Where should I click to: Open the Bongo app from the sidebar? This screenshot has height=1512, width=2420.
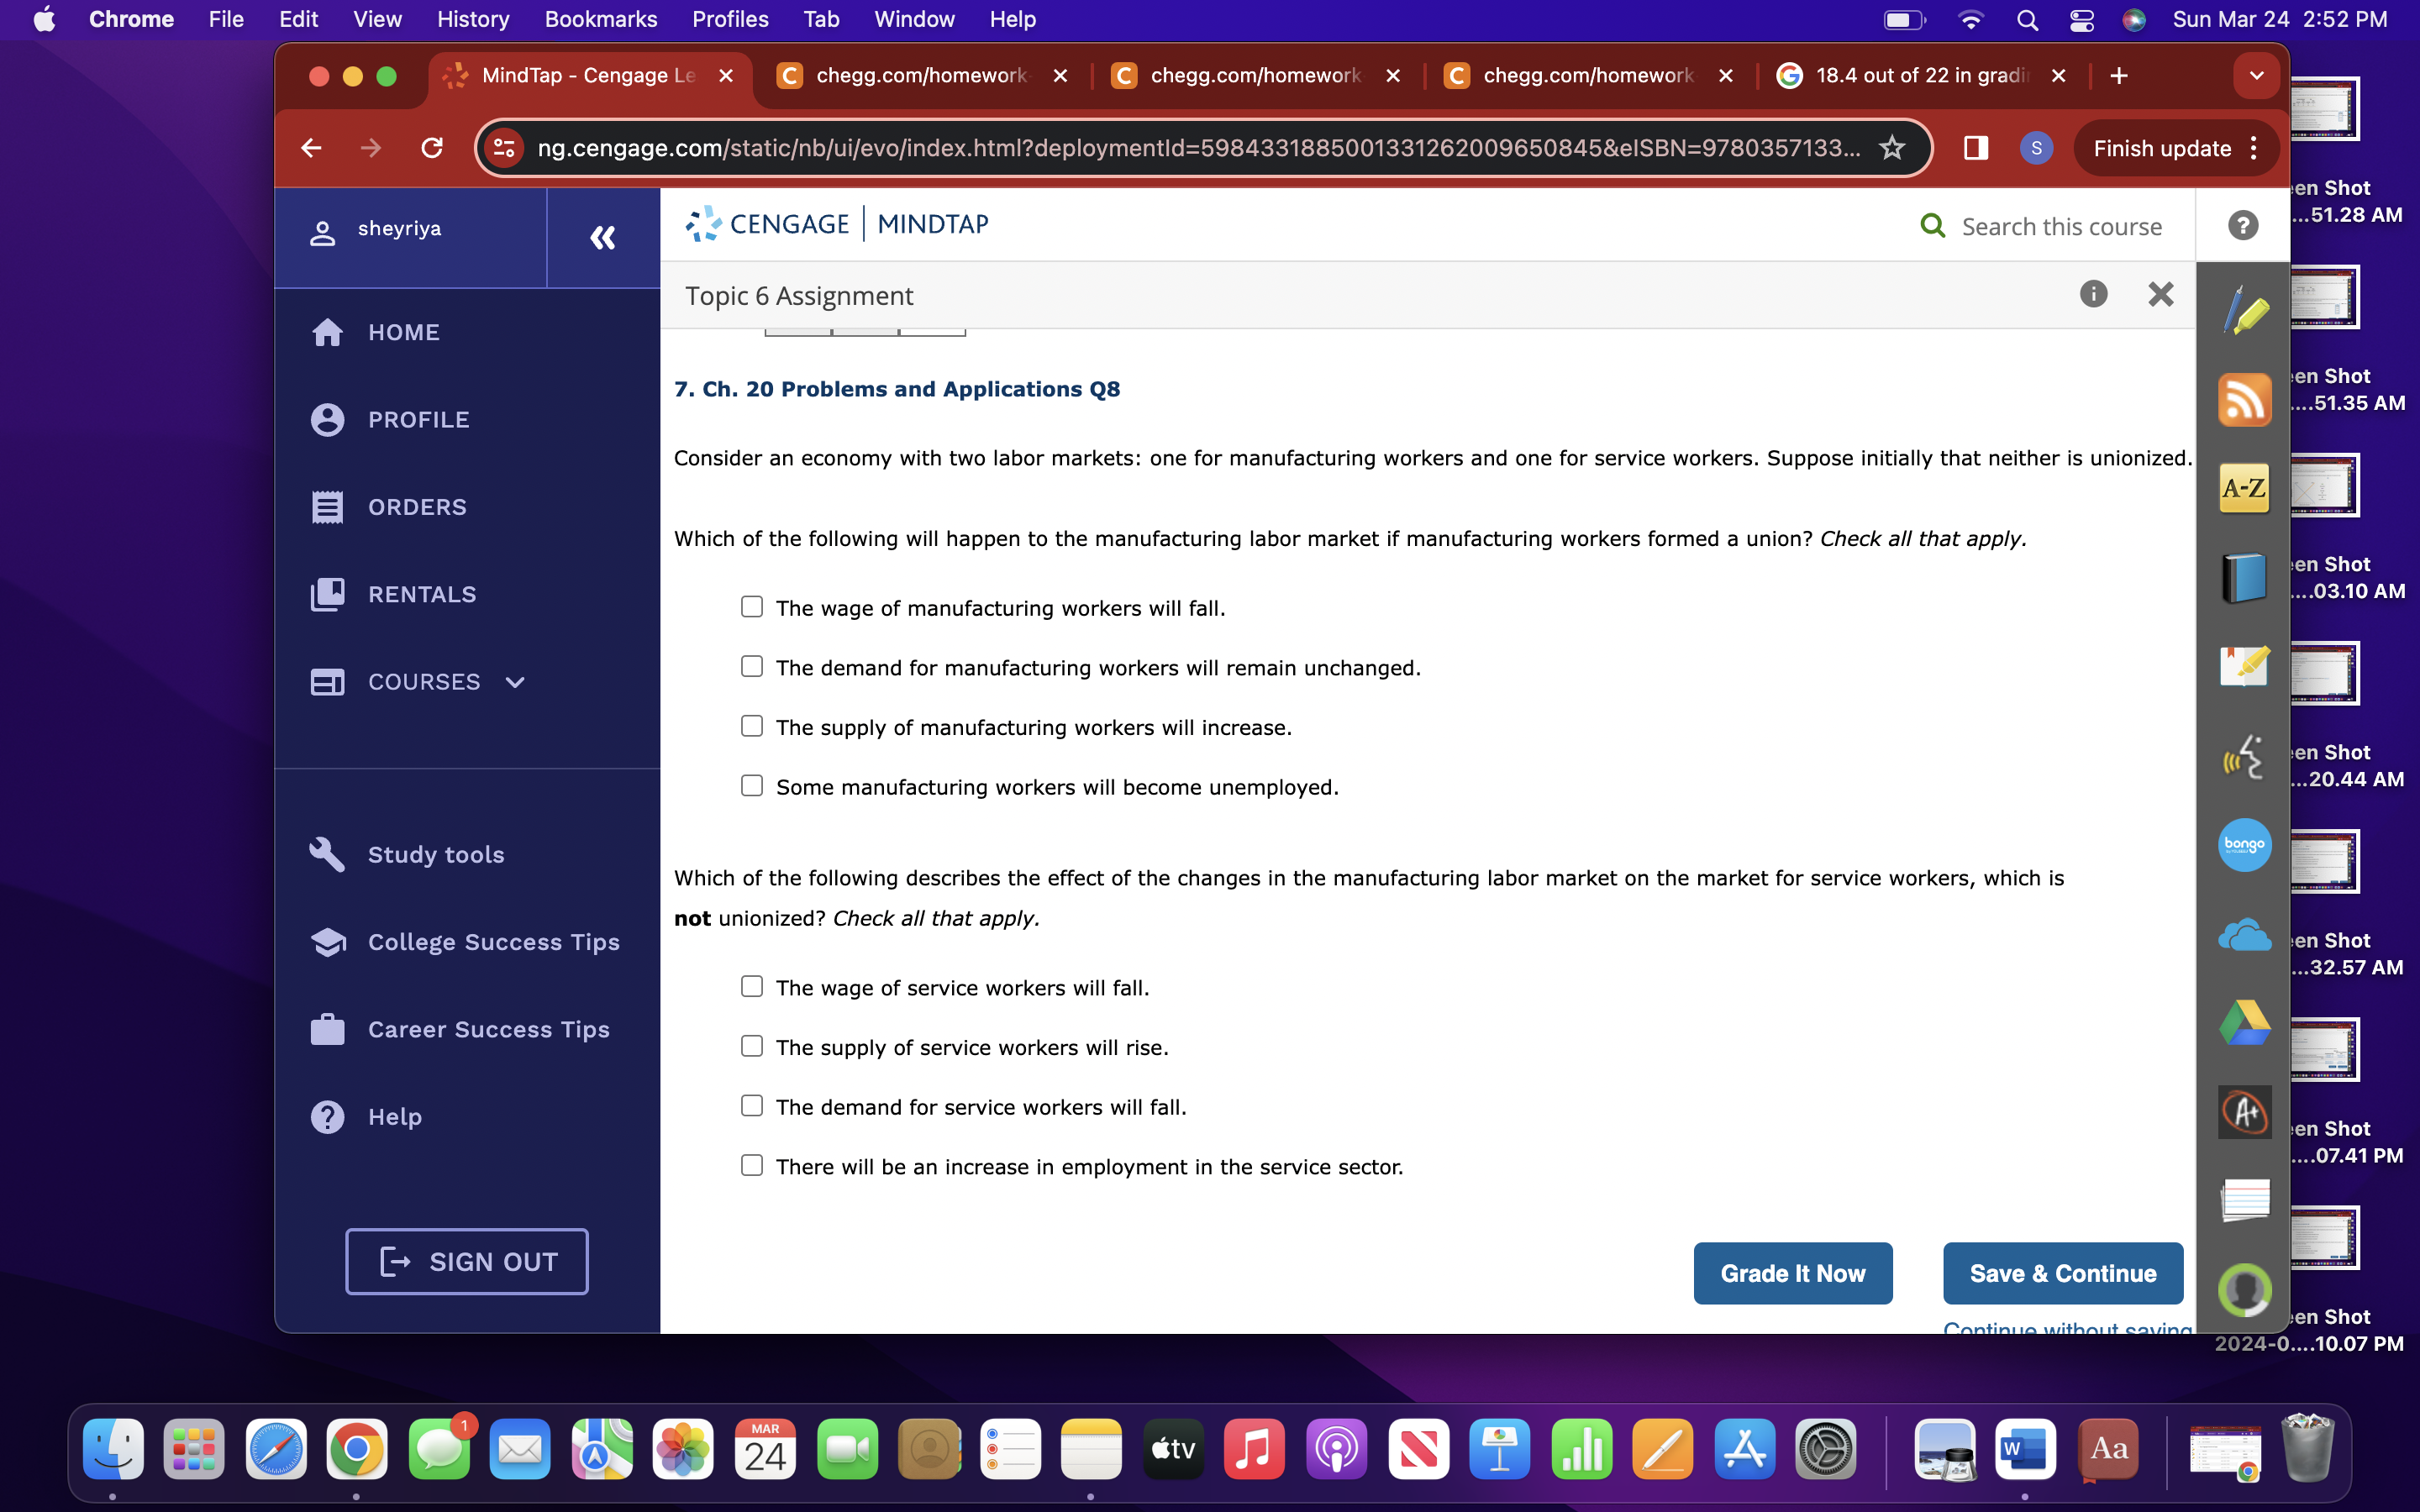tap(2243, 845)
